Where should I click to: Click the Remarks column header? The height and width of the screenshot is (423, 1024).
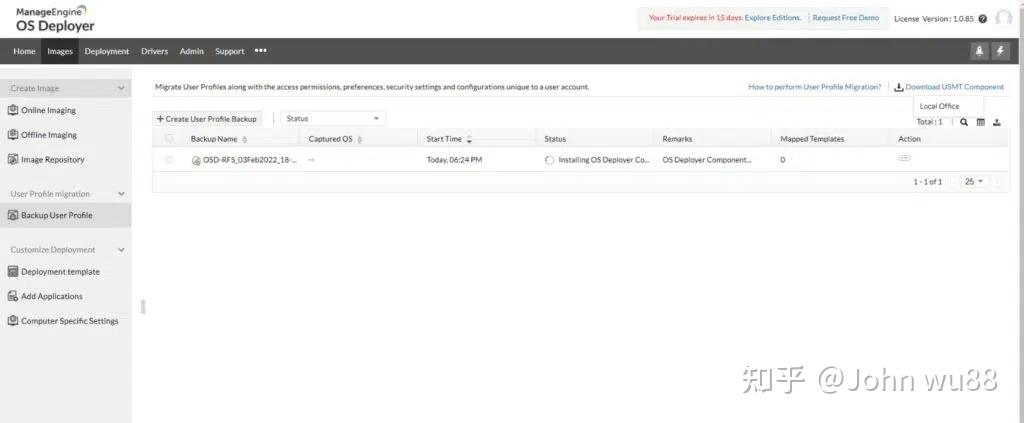tap(677, 139)
